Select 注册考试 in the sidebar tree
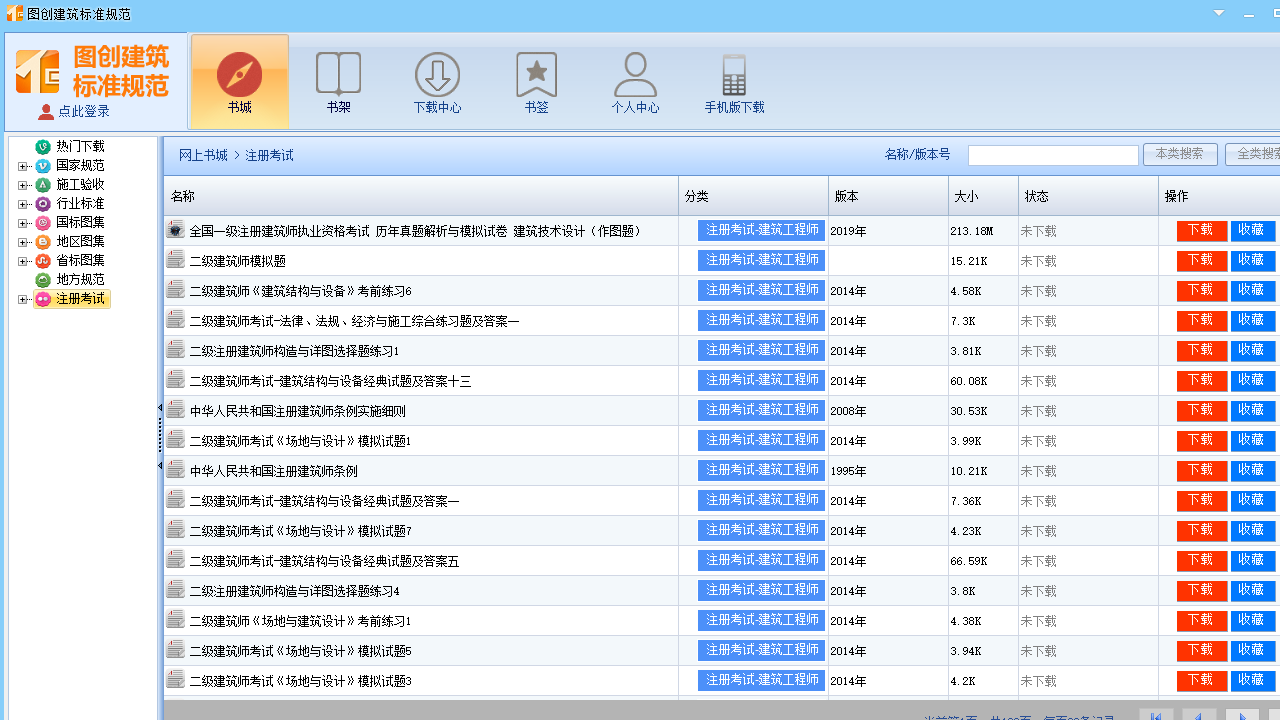This screenshot has height=720, width=1280. (72, 298)
